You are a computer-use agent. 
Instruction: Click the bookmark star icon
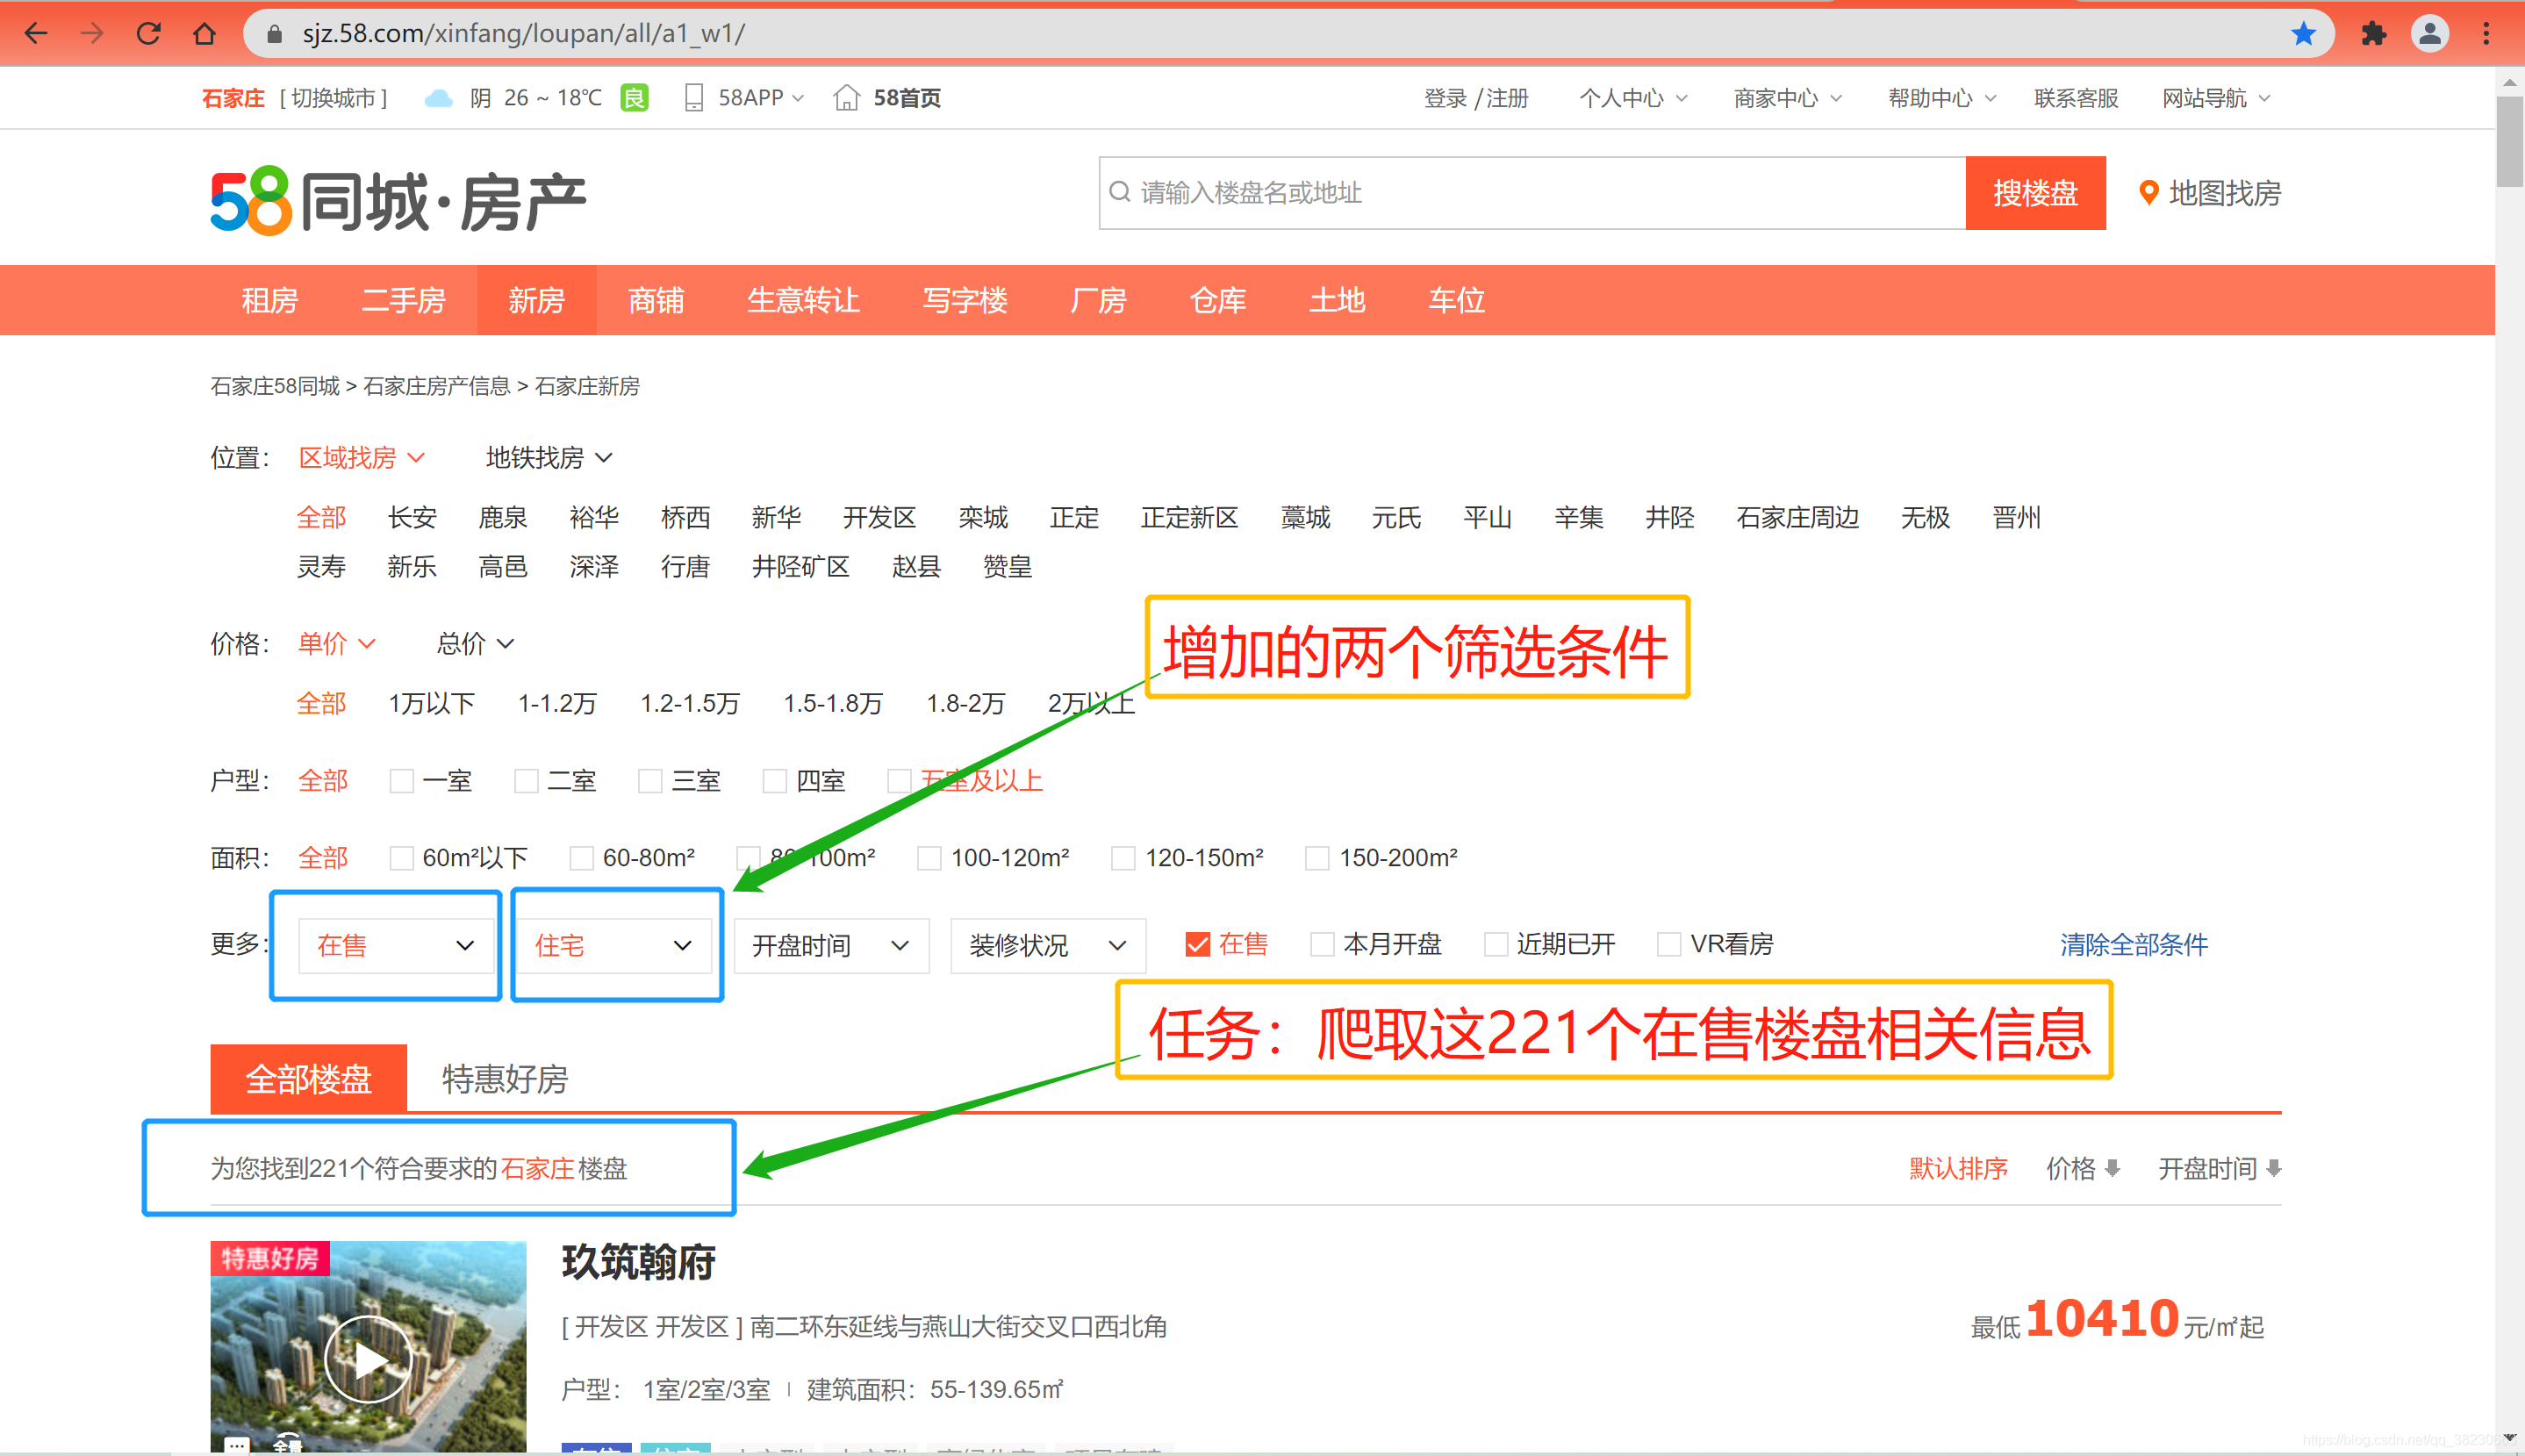(2303, 33)
